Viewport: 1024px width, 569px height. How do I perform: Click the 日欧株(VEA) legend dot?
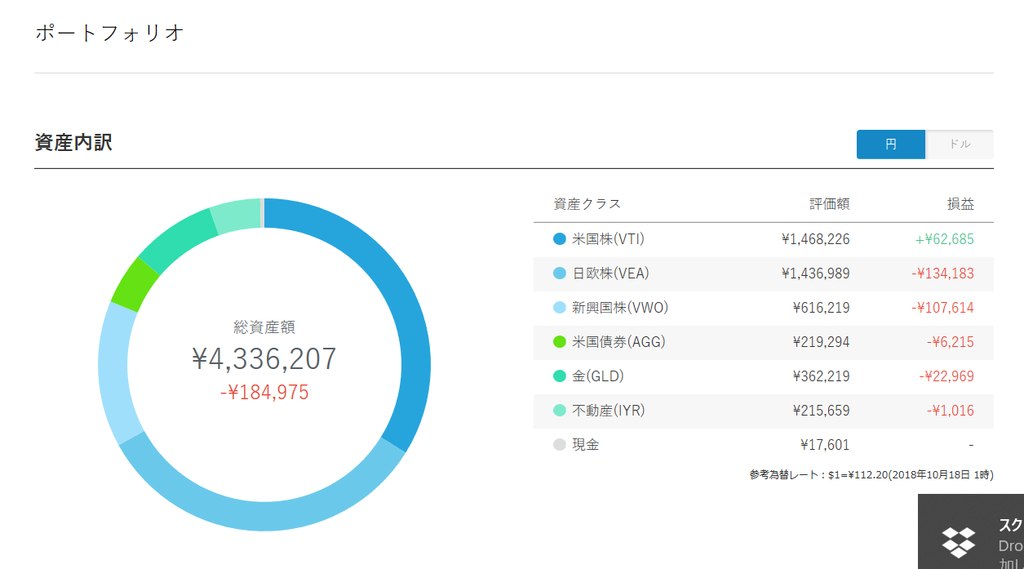pos(560,274)
